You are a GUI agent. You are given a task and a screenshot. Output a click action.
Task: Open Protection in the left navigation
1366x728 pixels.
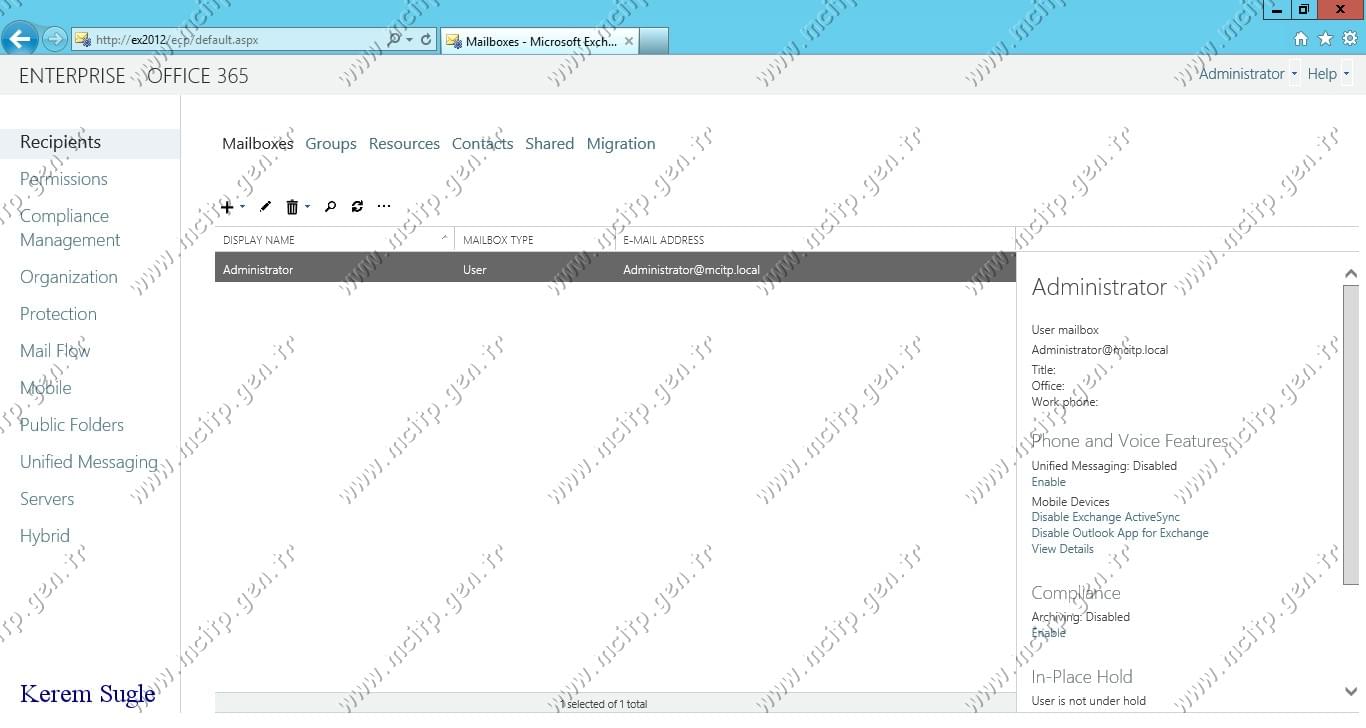click(x=58, y=314)
